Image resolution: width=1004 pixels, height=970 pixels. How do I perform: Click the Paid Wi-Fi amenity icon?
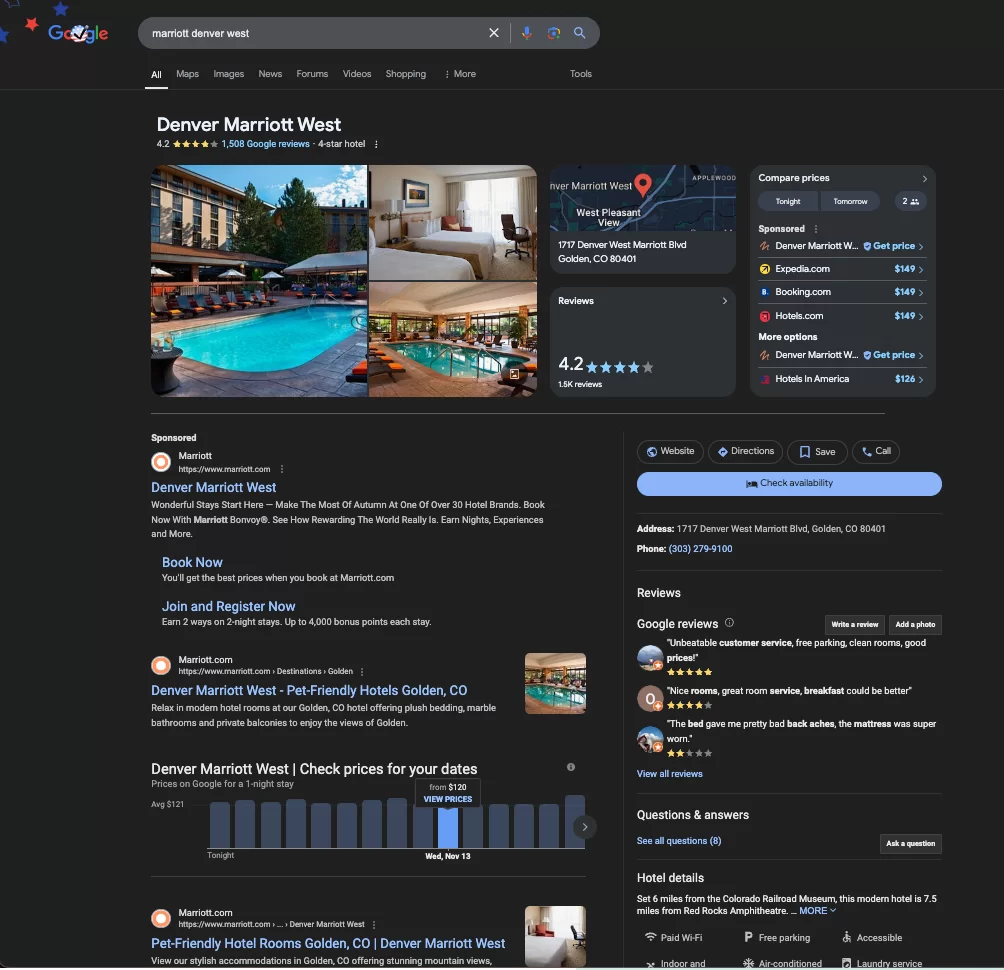tap(651, 937)
